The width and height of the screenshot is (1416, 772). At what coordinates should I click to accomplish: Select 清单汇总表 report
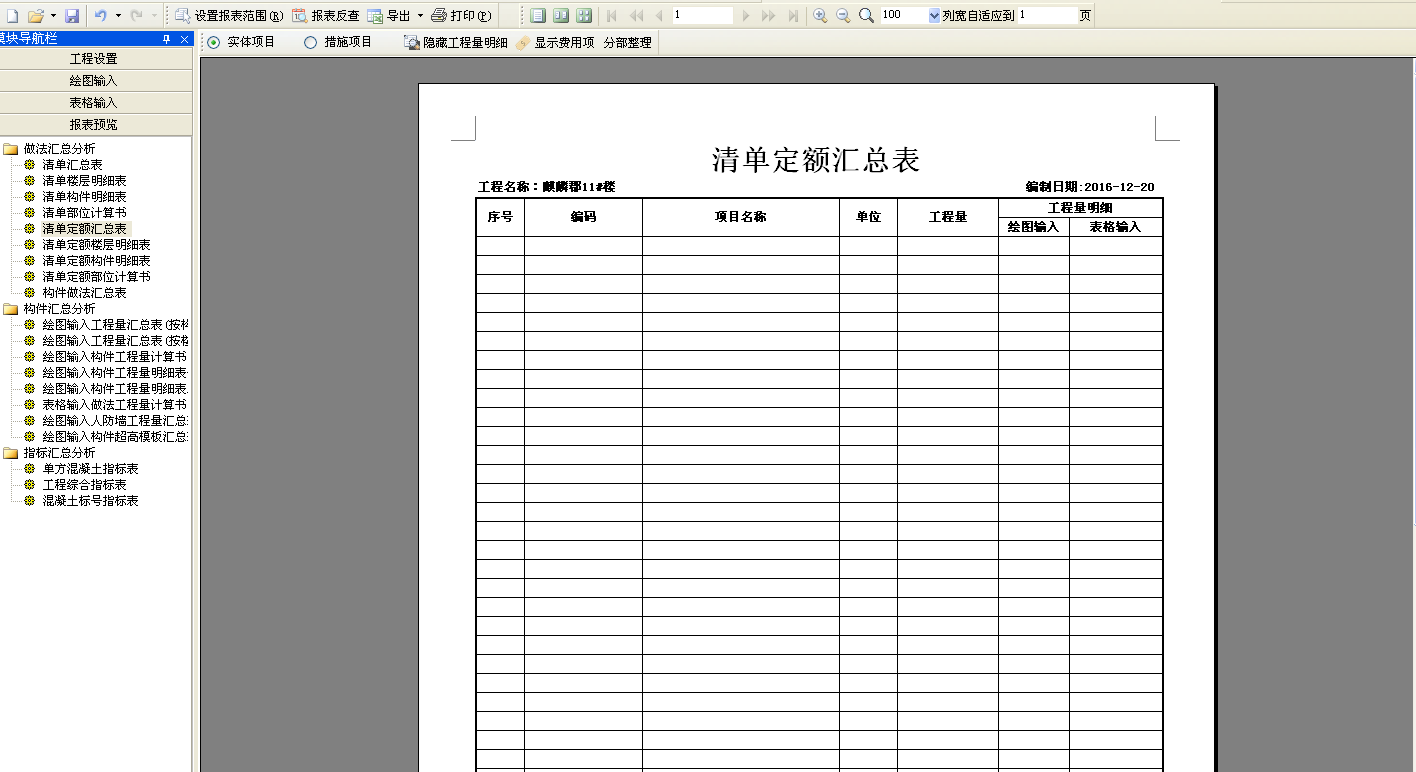click(x=72, y=165)
